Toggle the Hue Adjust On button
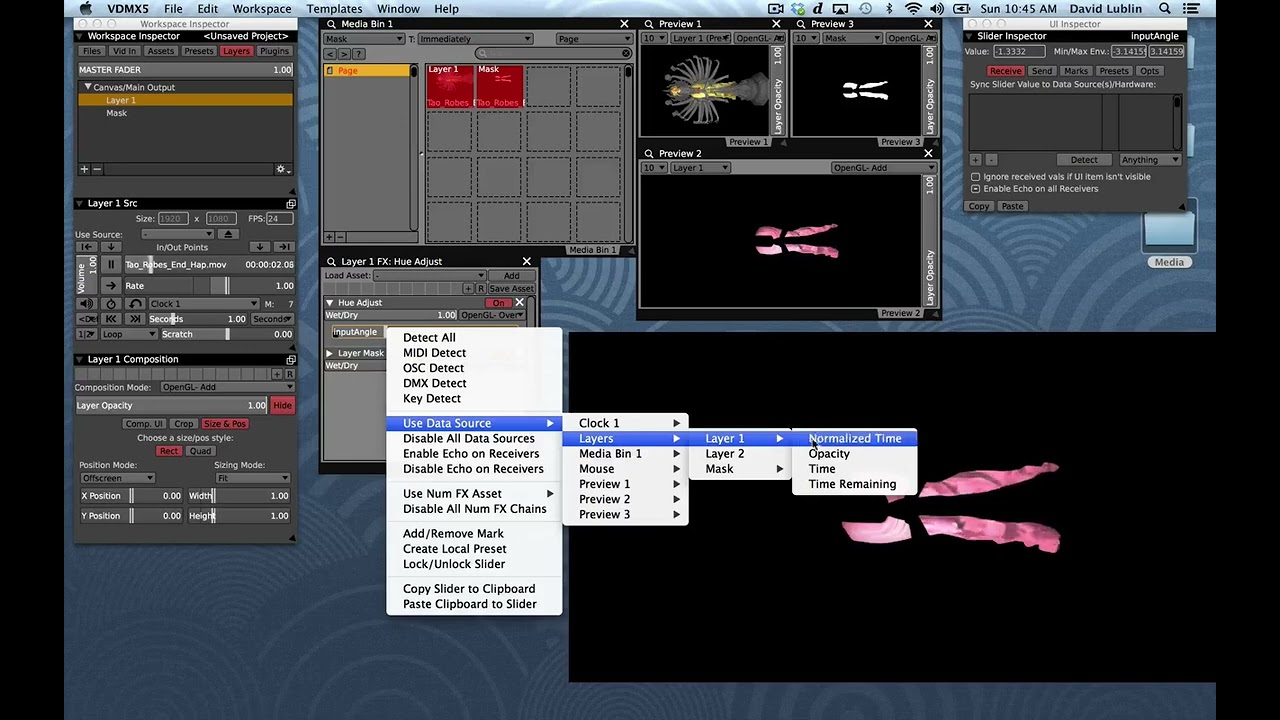This screenshot has width=1280, height=720. [x=498, y=303]
